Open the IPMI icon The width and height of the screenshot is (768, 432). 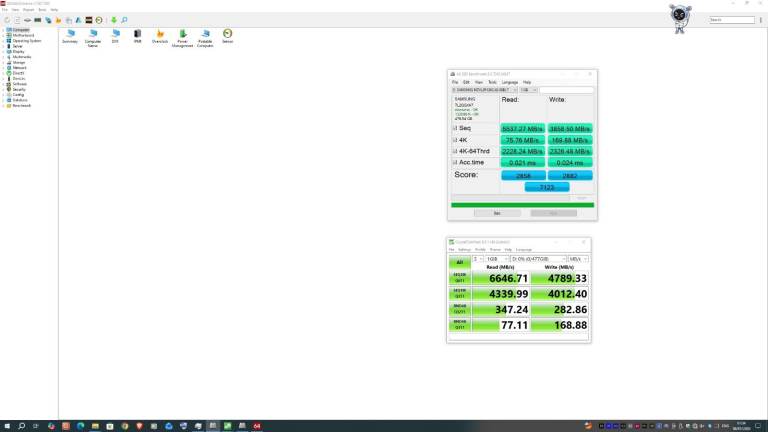tap(138, 35)
